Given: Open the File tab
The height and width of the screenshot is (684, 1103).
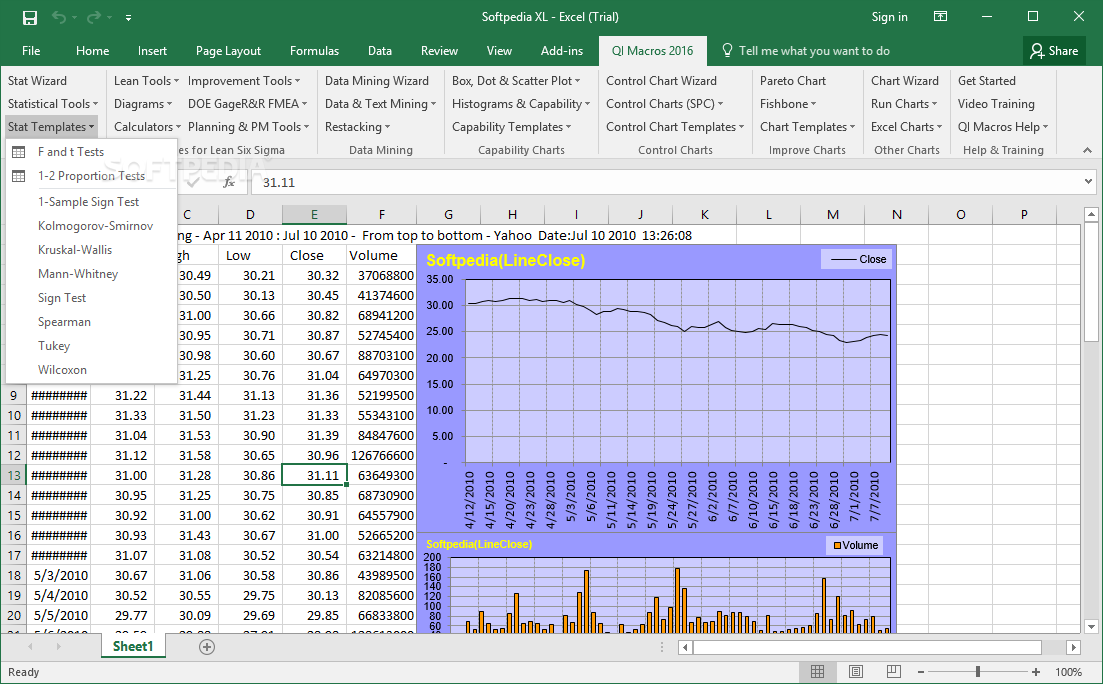Looking at the screenshot, I should tap(31, 51).
